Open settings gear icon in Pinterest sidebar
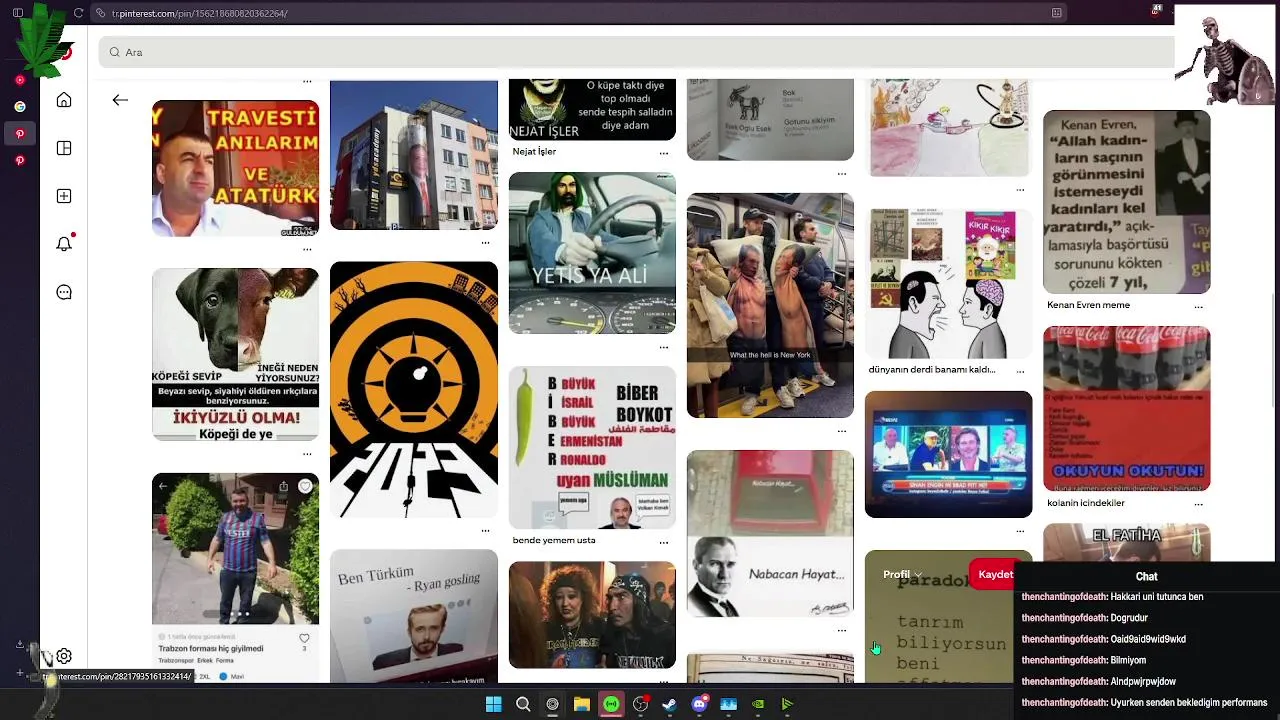This screenshot has width=1280, height=720. click(64, 656)
